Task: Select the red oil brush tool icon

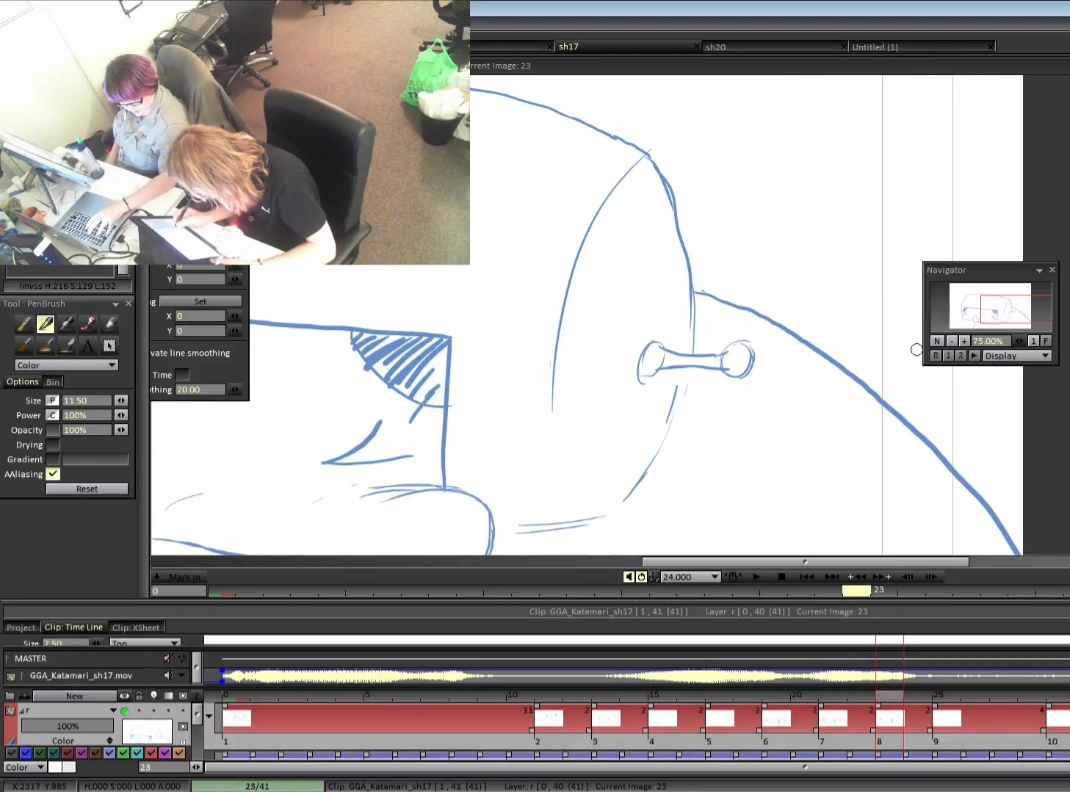Action: [87, 323]
